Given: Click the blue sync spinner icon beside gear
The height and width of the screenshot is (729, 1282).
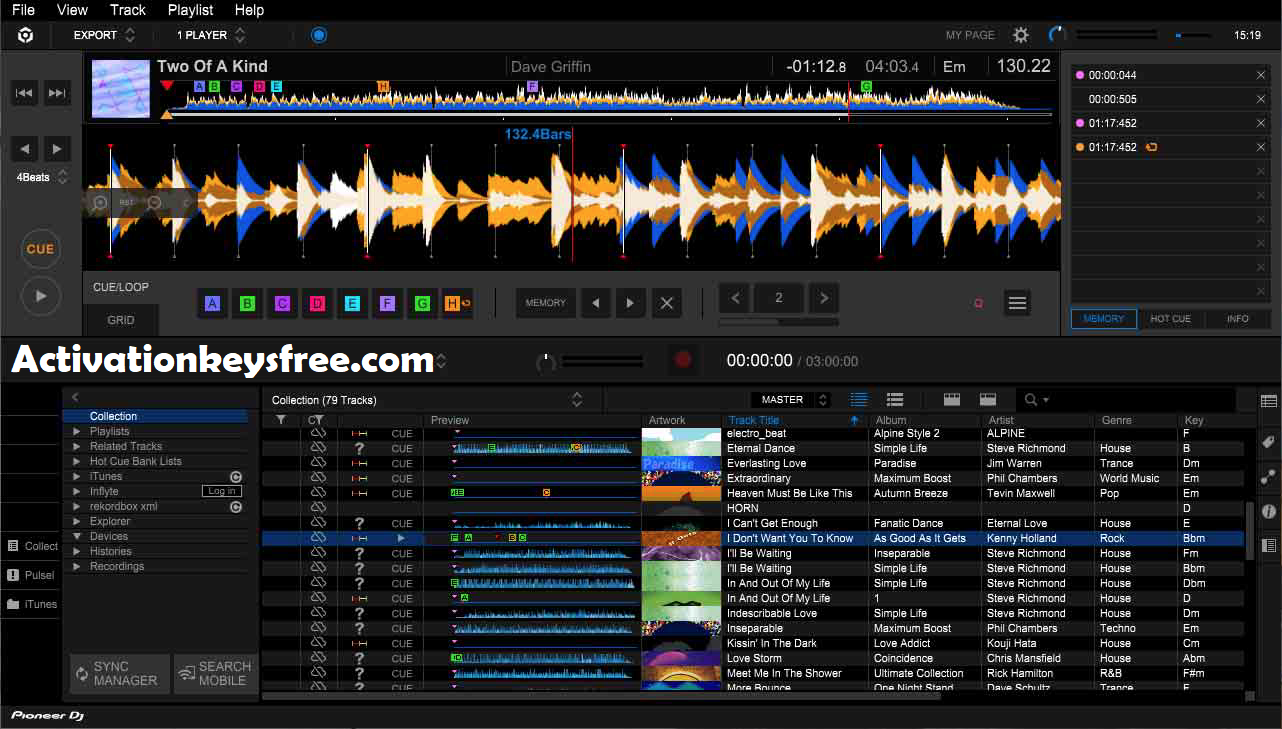Looking at the screenshot, I should tap(1057, 35).
